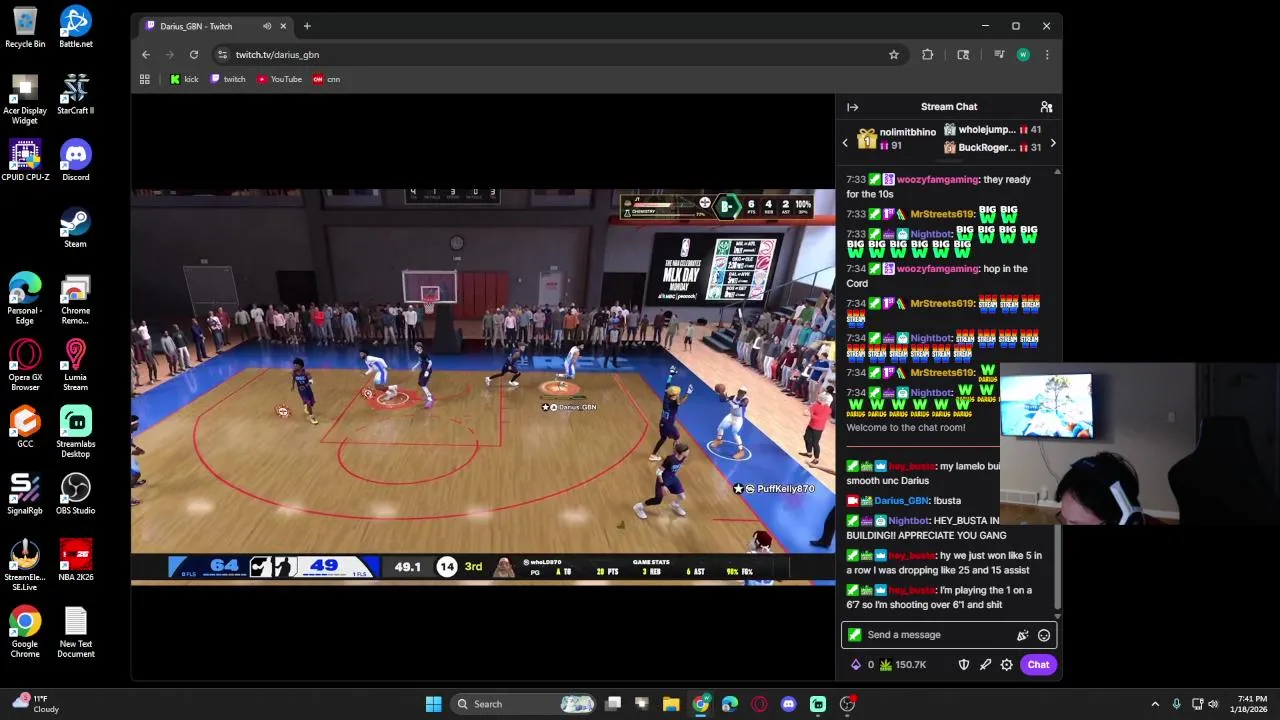Open the emote picker smiley icon

coord(1044,635)
